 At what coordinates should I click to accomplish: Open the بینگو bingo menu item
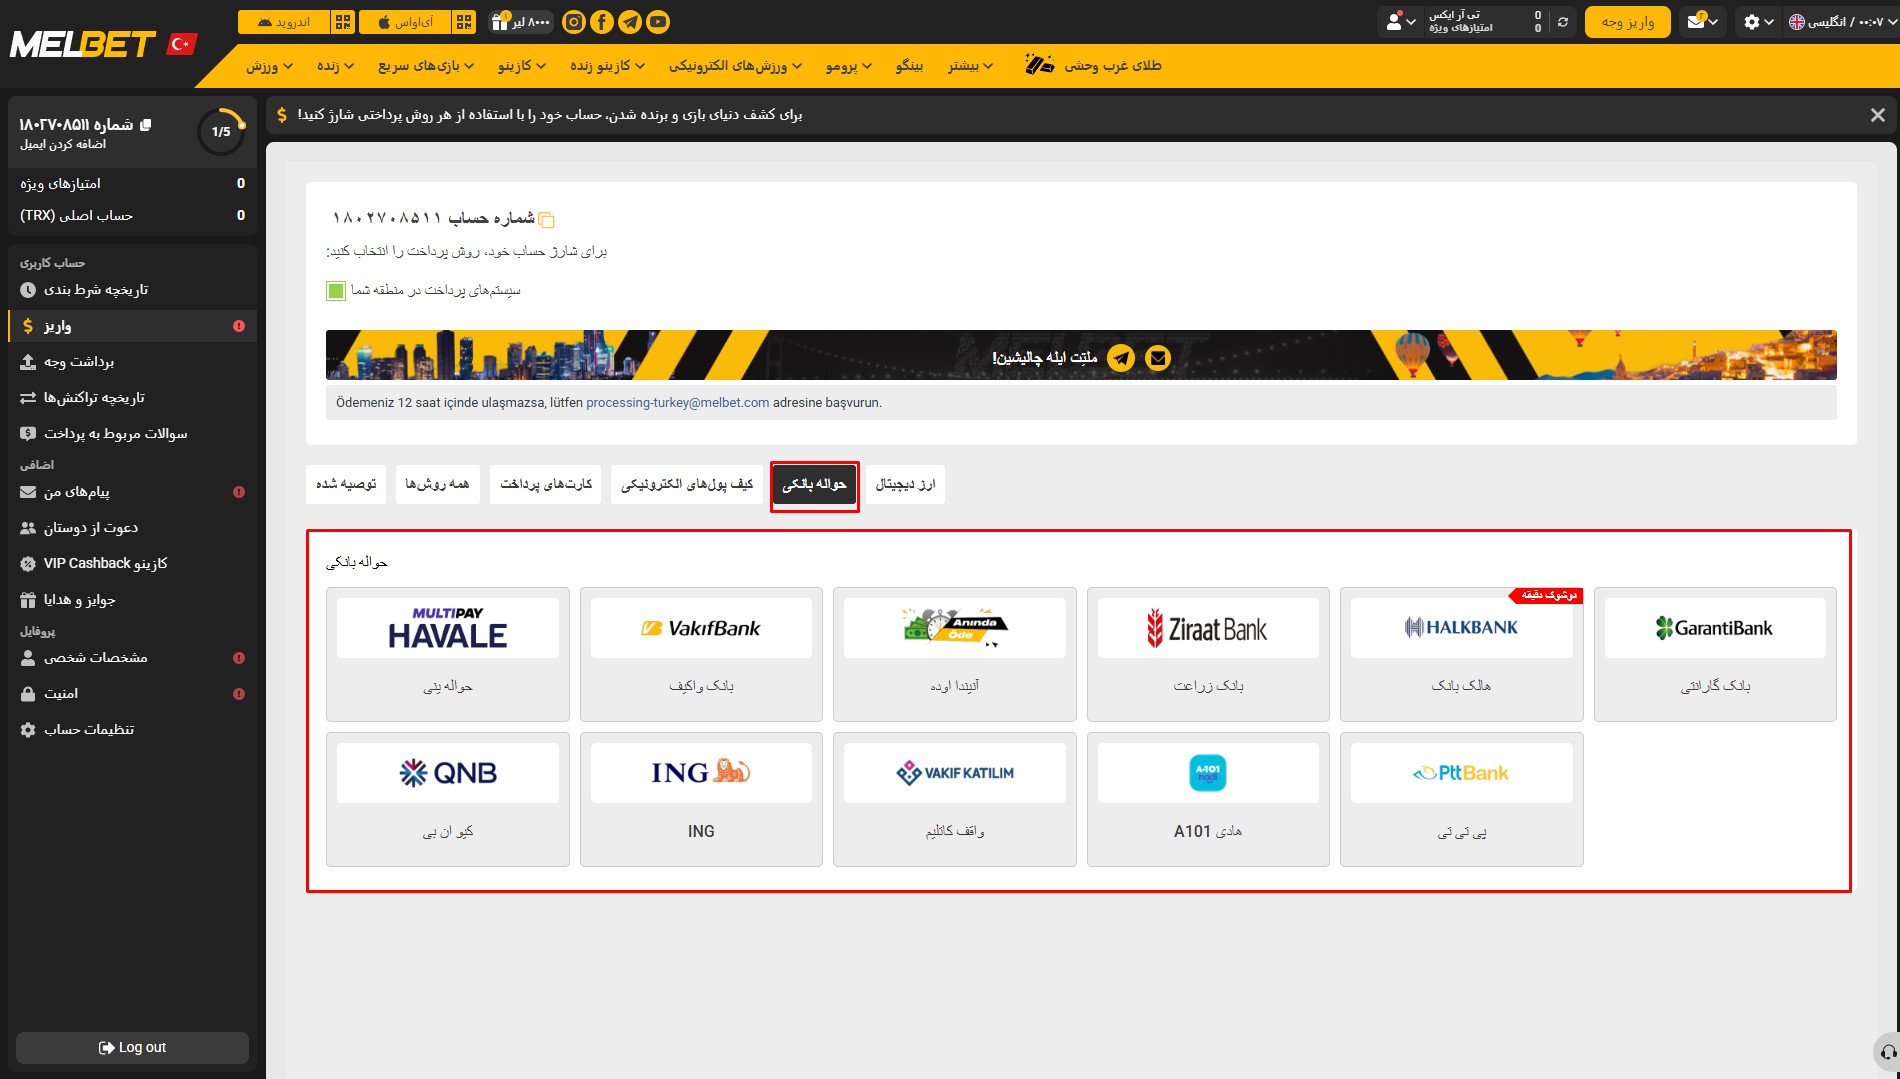909,66
